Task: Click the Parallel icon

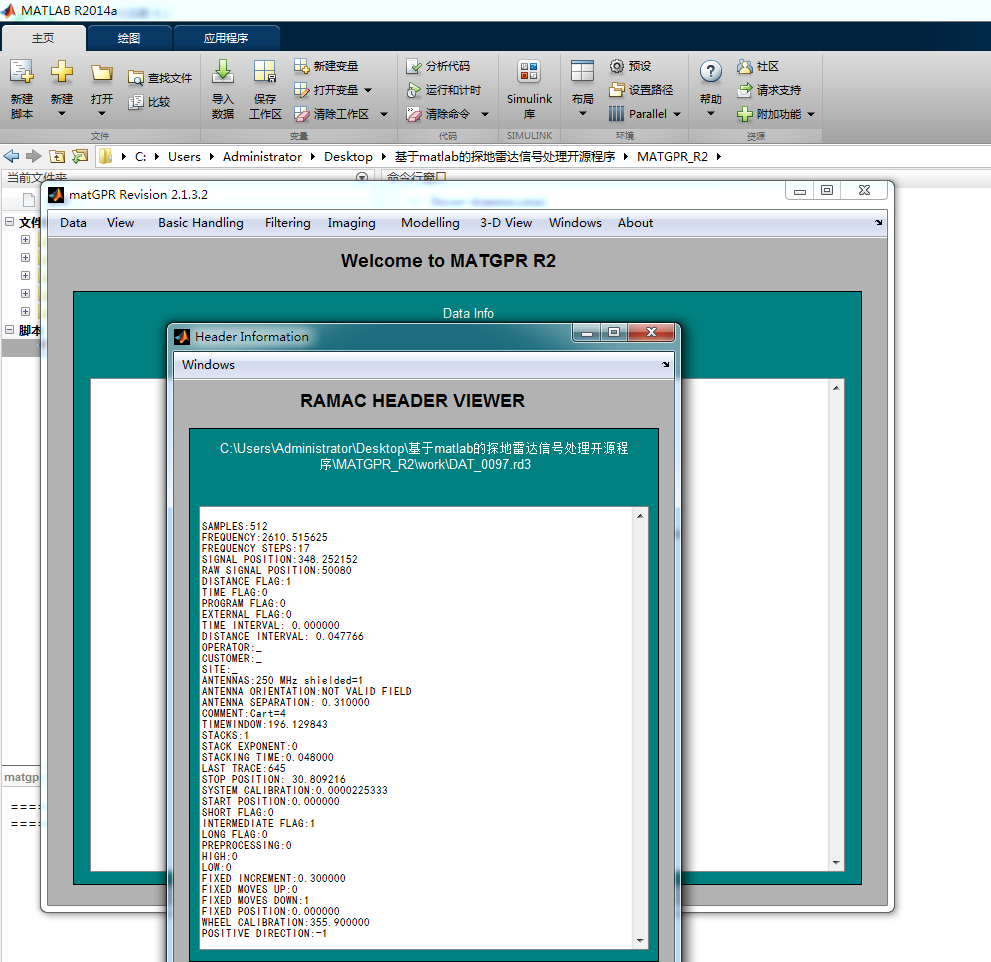Action: [x=617, y=114]
